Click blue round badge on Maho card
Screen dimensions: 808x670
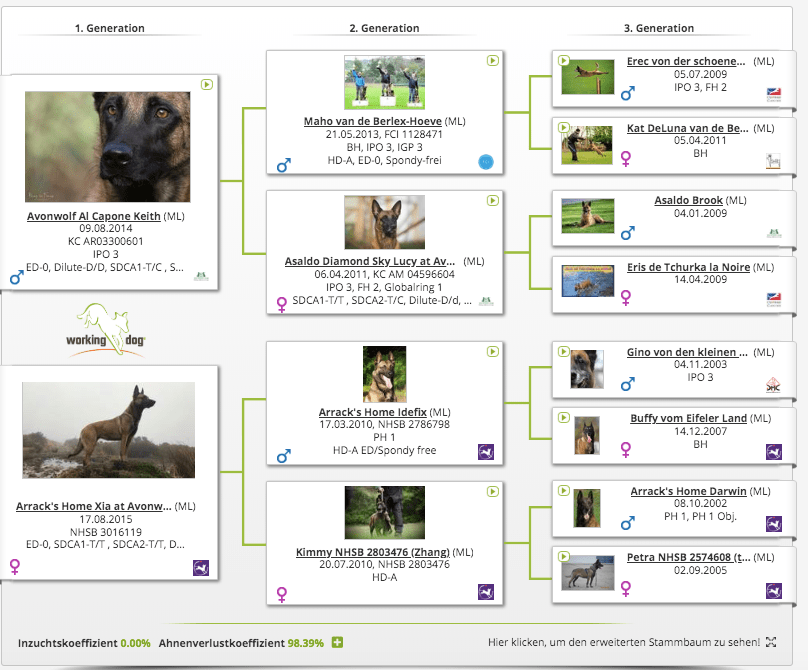point(486,162)
